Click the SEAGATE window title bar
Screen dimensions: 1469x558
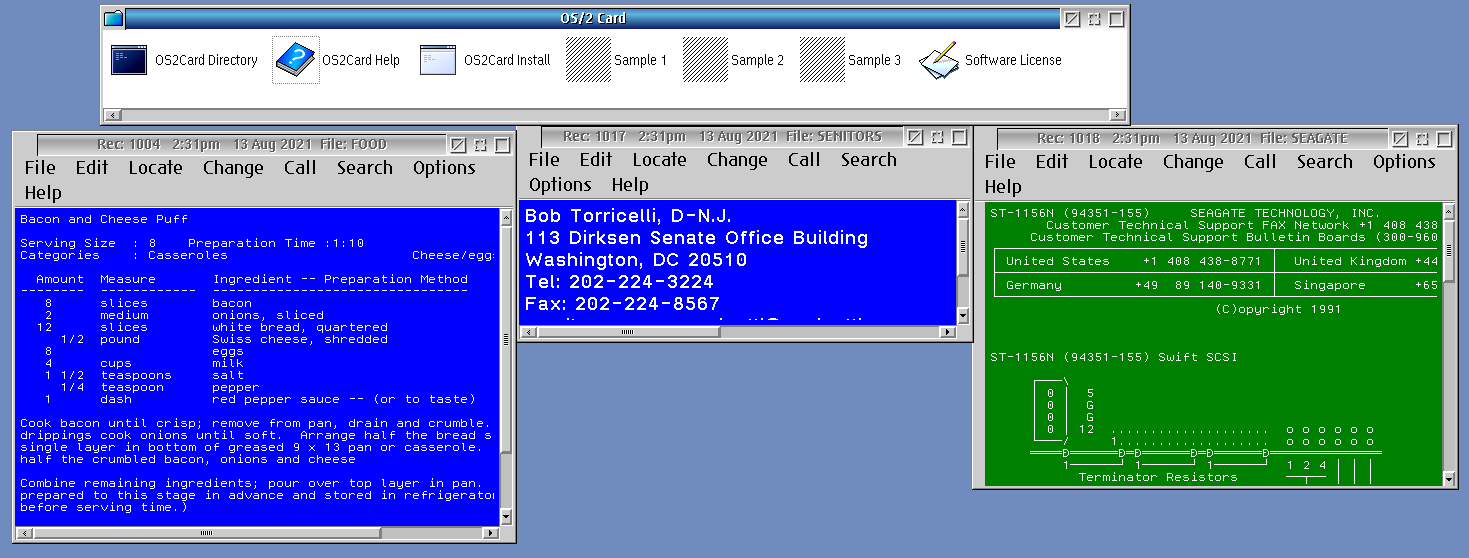pos(1192,138)
